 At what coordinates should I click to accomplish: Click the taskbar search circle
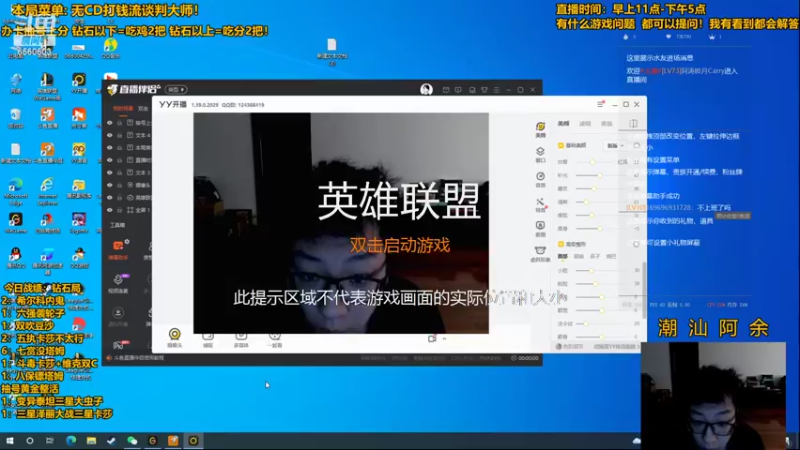(x=30, y=441)
